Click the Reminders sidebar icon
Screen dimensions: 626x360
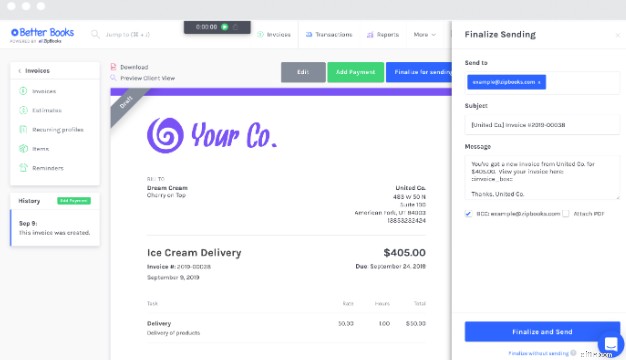23,168
